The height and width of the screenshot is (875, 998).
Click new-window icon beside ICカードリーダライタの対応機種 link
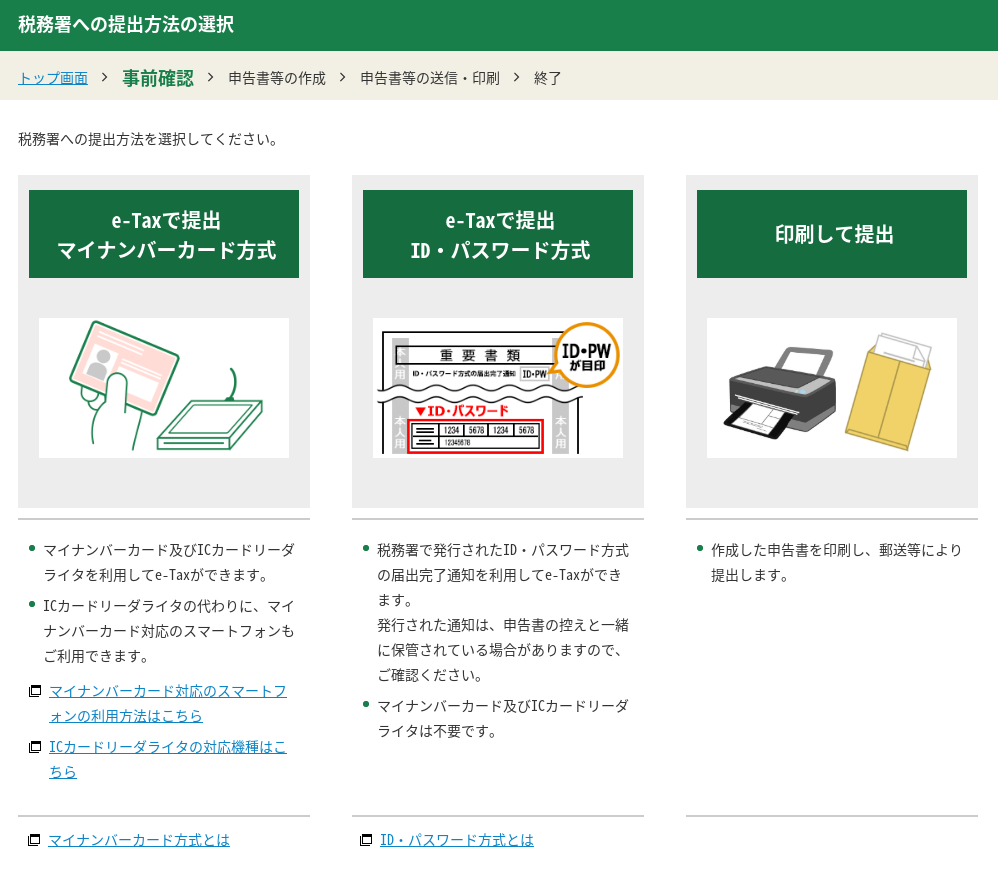pyautogui.click(x=35, y=747)
